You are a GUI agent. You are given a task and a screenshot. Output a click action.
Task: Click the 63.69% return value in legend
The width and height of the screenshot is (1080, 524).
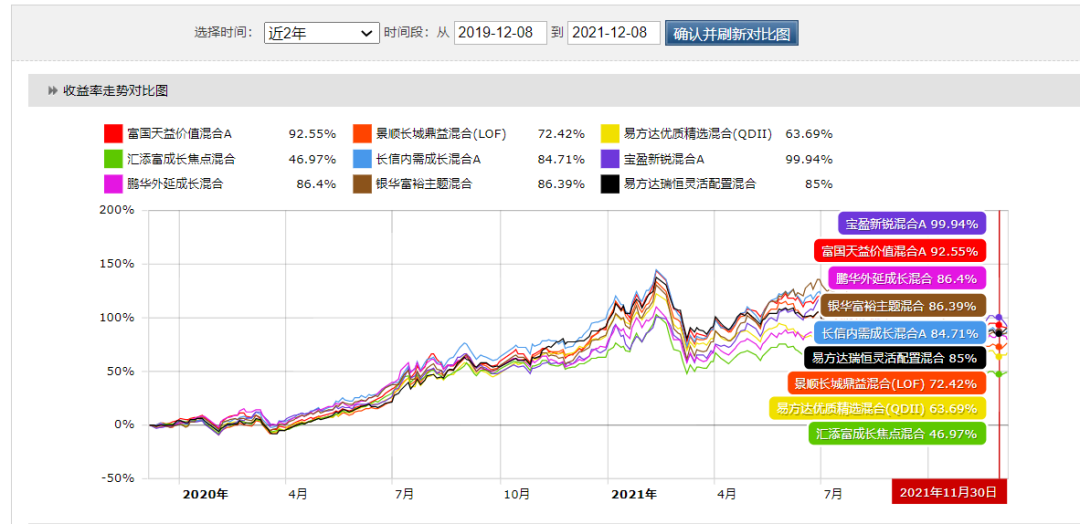(x=809, y=134)
